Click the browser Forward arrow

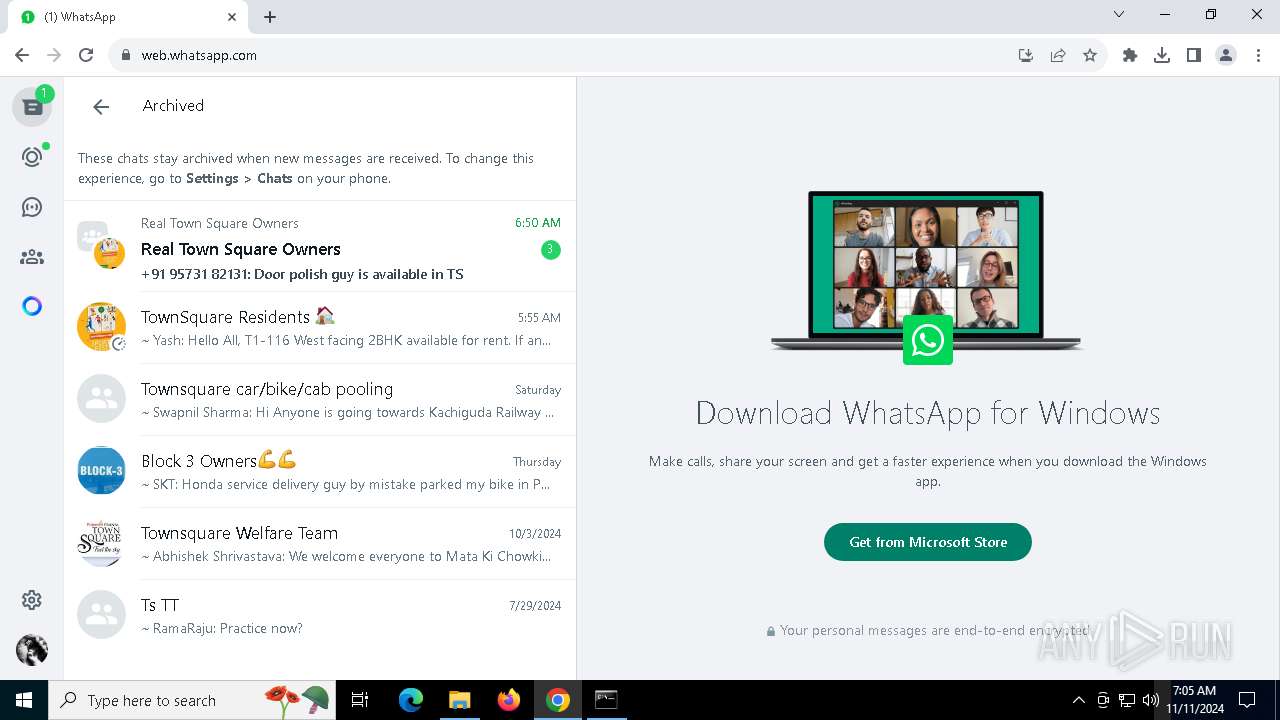[54, 56]
